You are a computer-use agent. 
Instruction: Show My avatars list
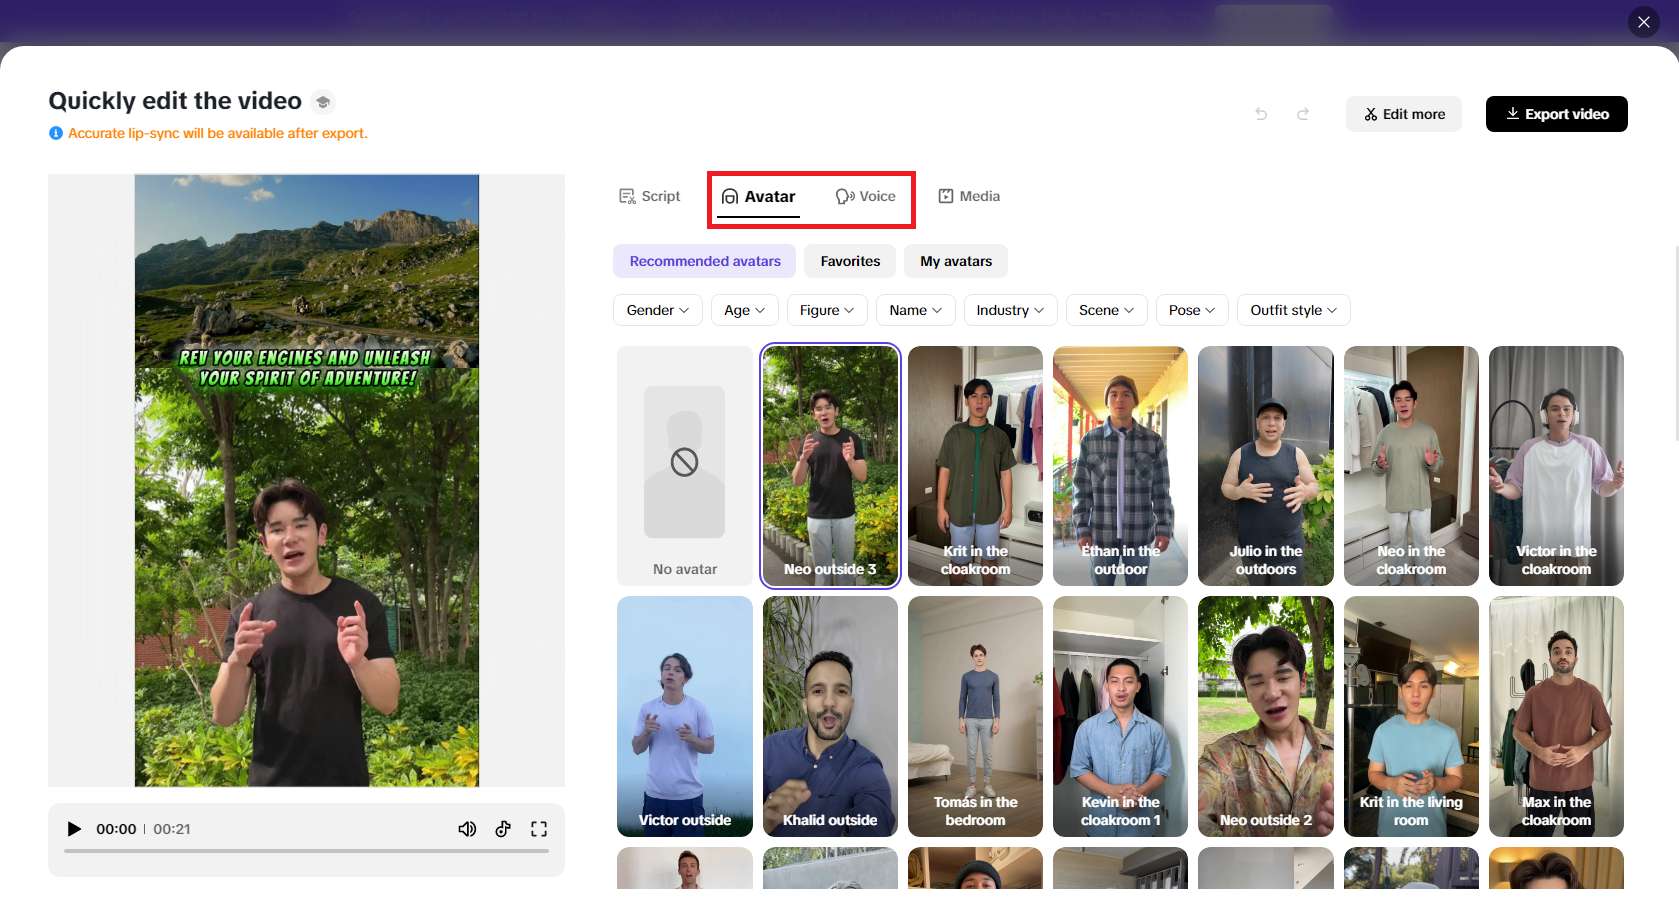[x=956, y=261]
